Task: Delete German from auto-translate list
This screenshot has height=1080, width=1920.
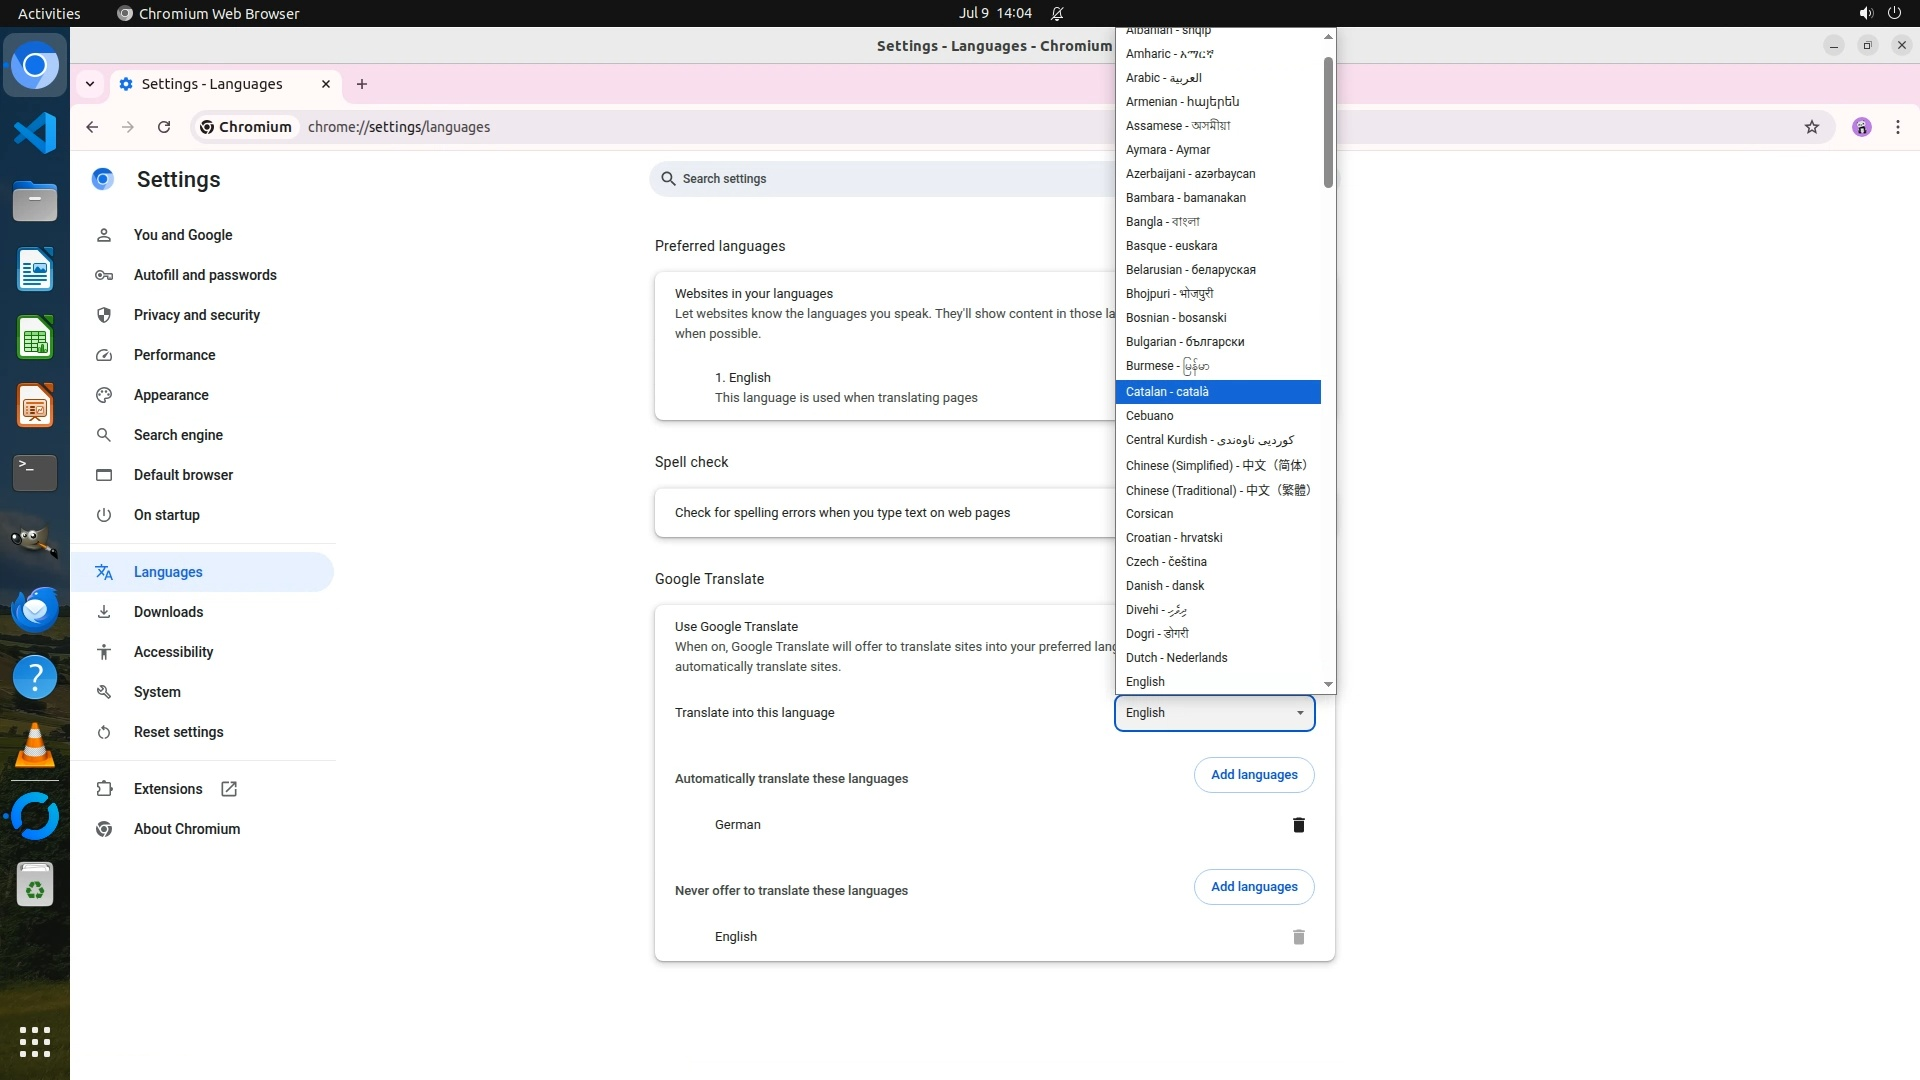Action: (x=1298, y=825)
